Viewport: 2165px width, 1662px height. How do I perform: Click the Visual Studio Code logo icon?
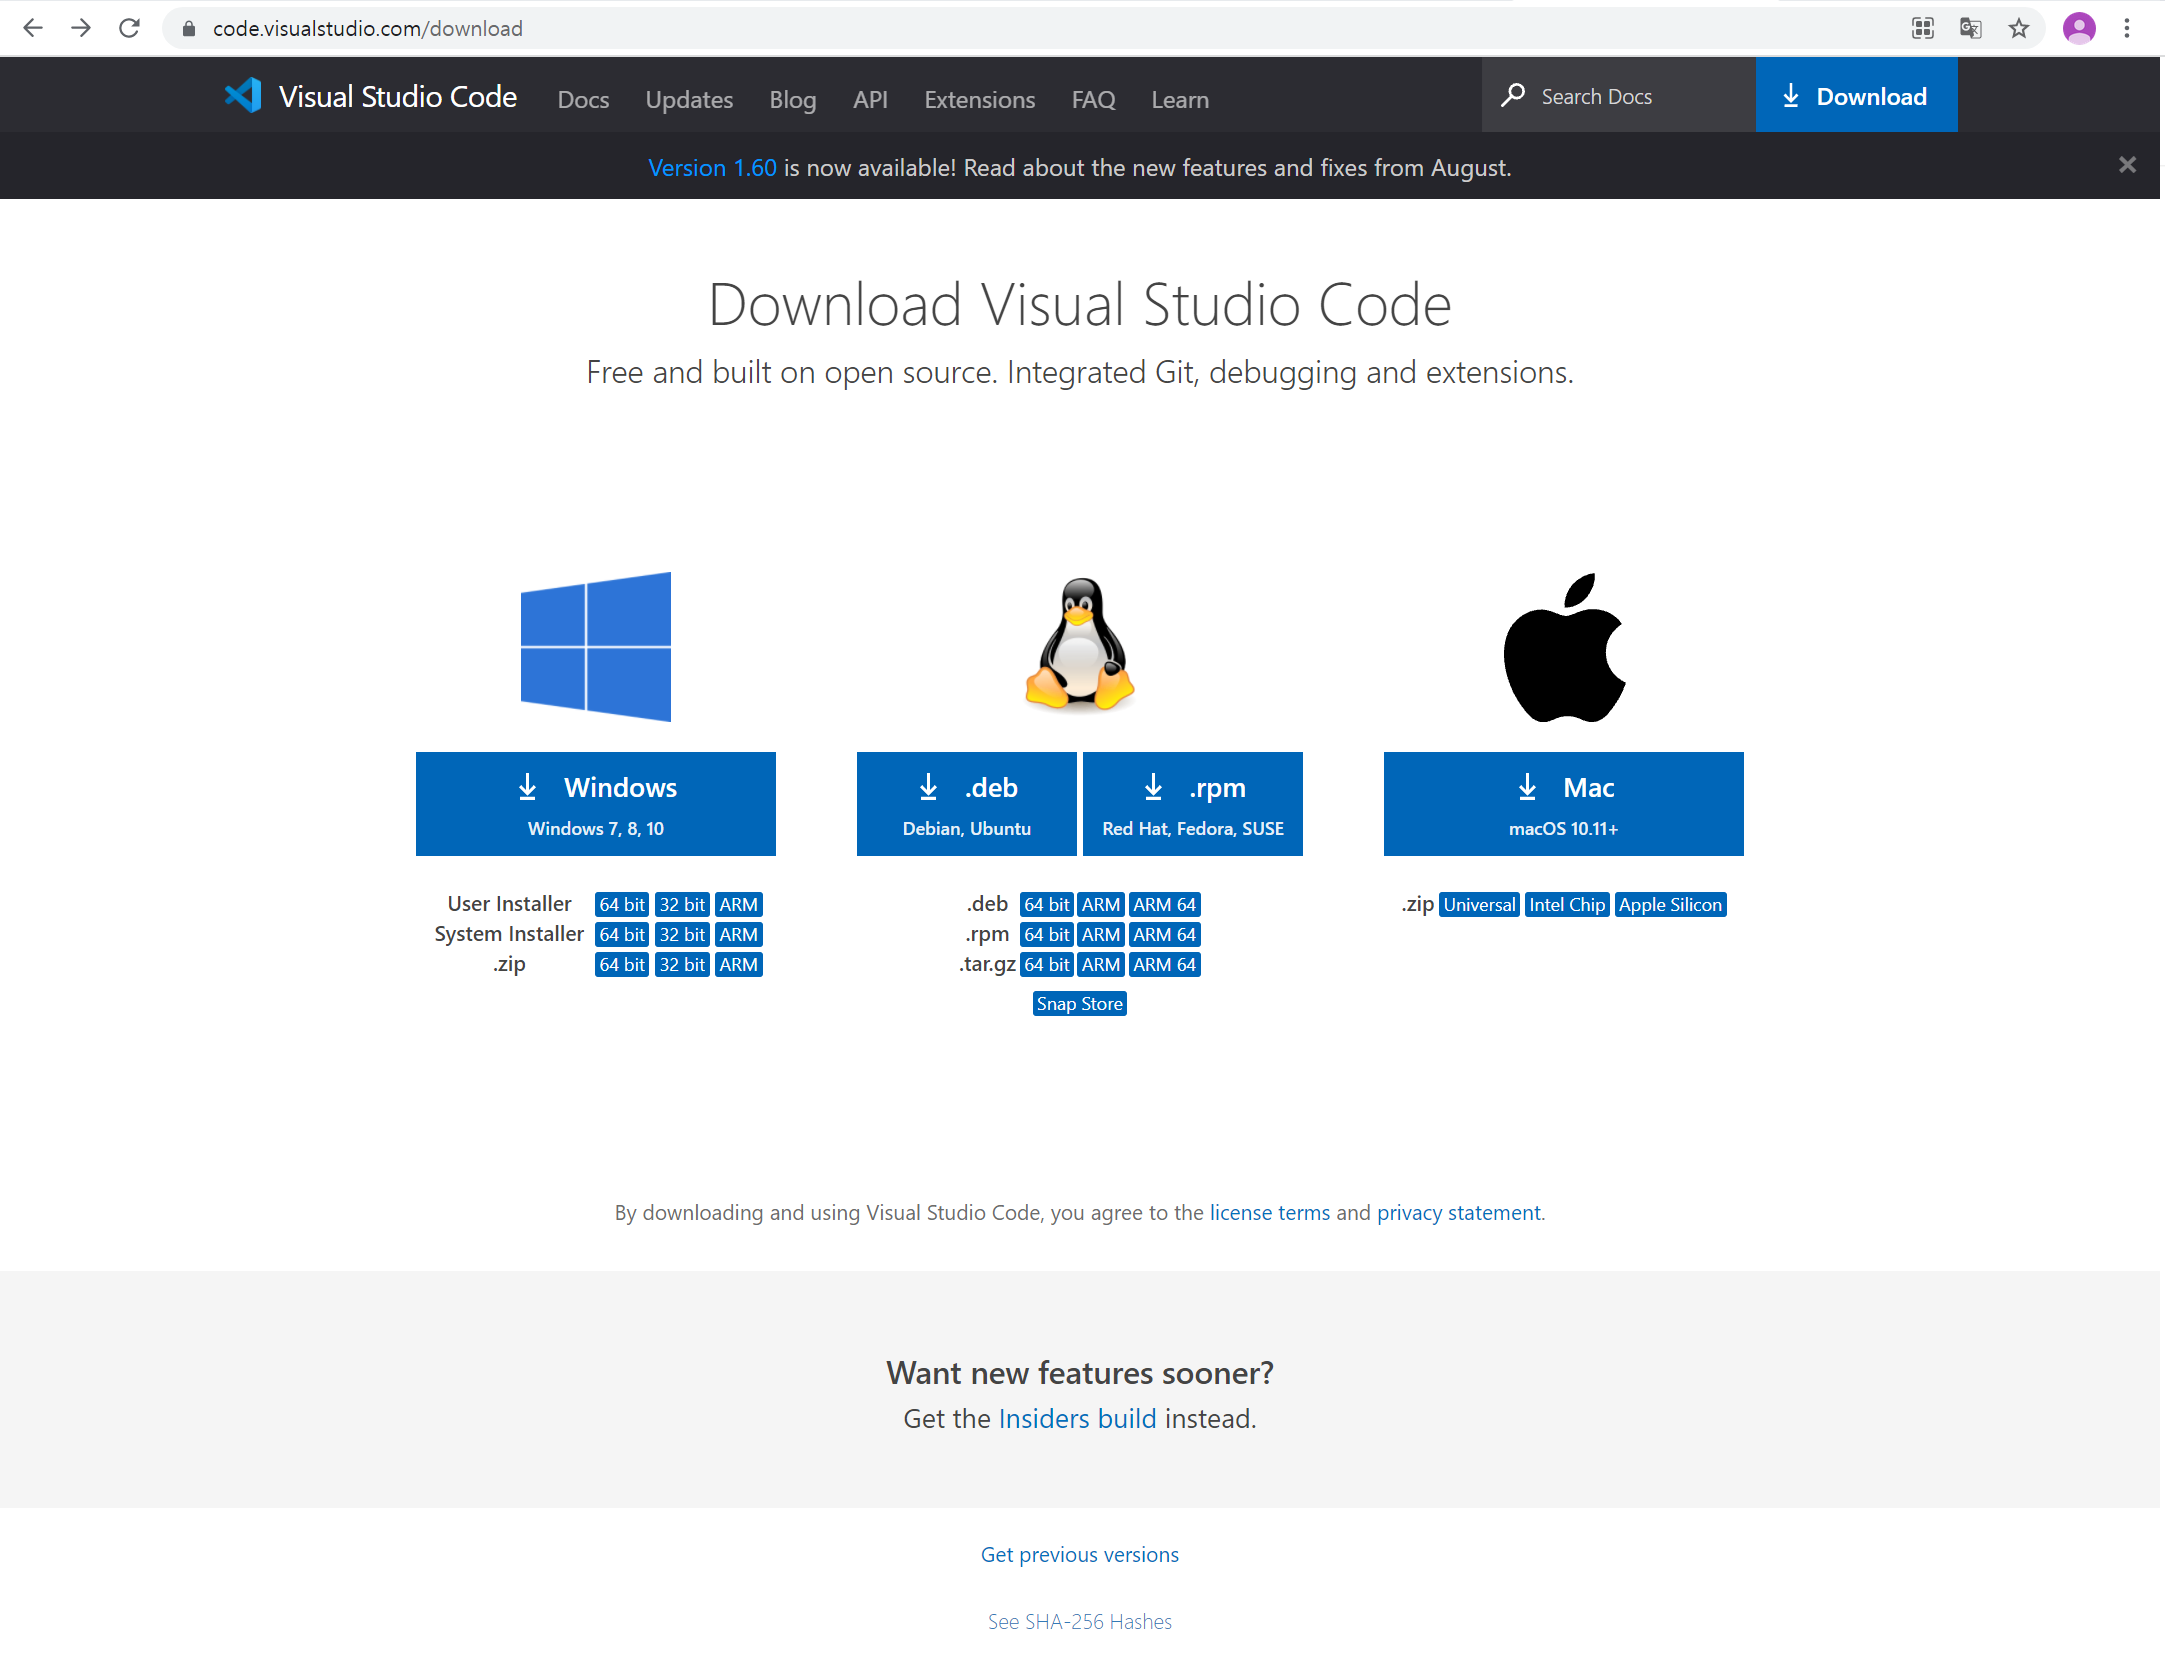(243, 96)
